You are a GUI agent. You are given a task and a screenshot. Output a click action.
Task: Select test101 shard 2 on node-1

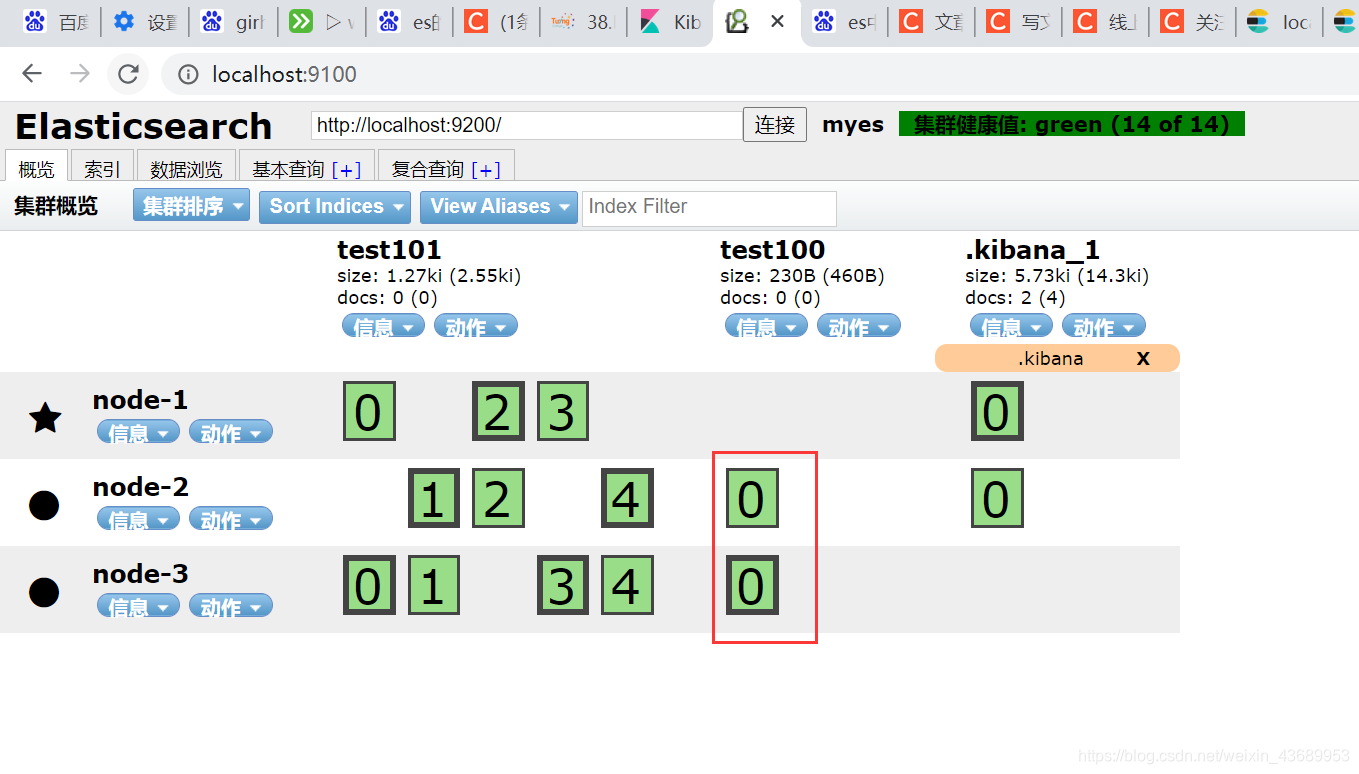[x=498, y=411]
